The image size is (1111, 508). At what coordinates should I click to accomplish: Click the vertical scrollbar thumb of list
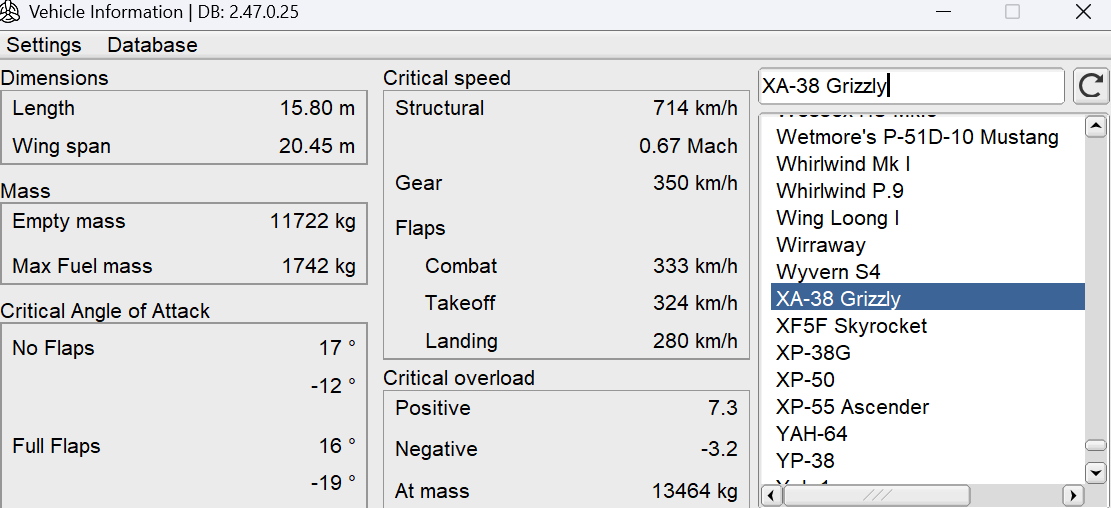pyautogui.click(x=1096, y=446)
